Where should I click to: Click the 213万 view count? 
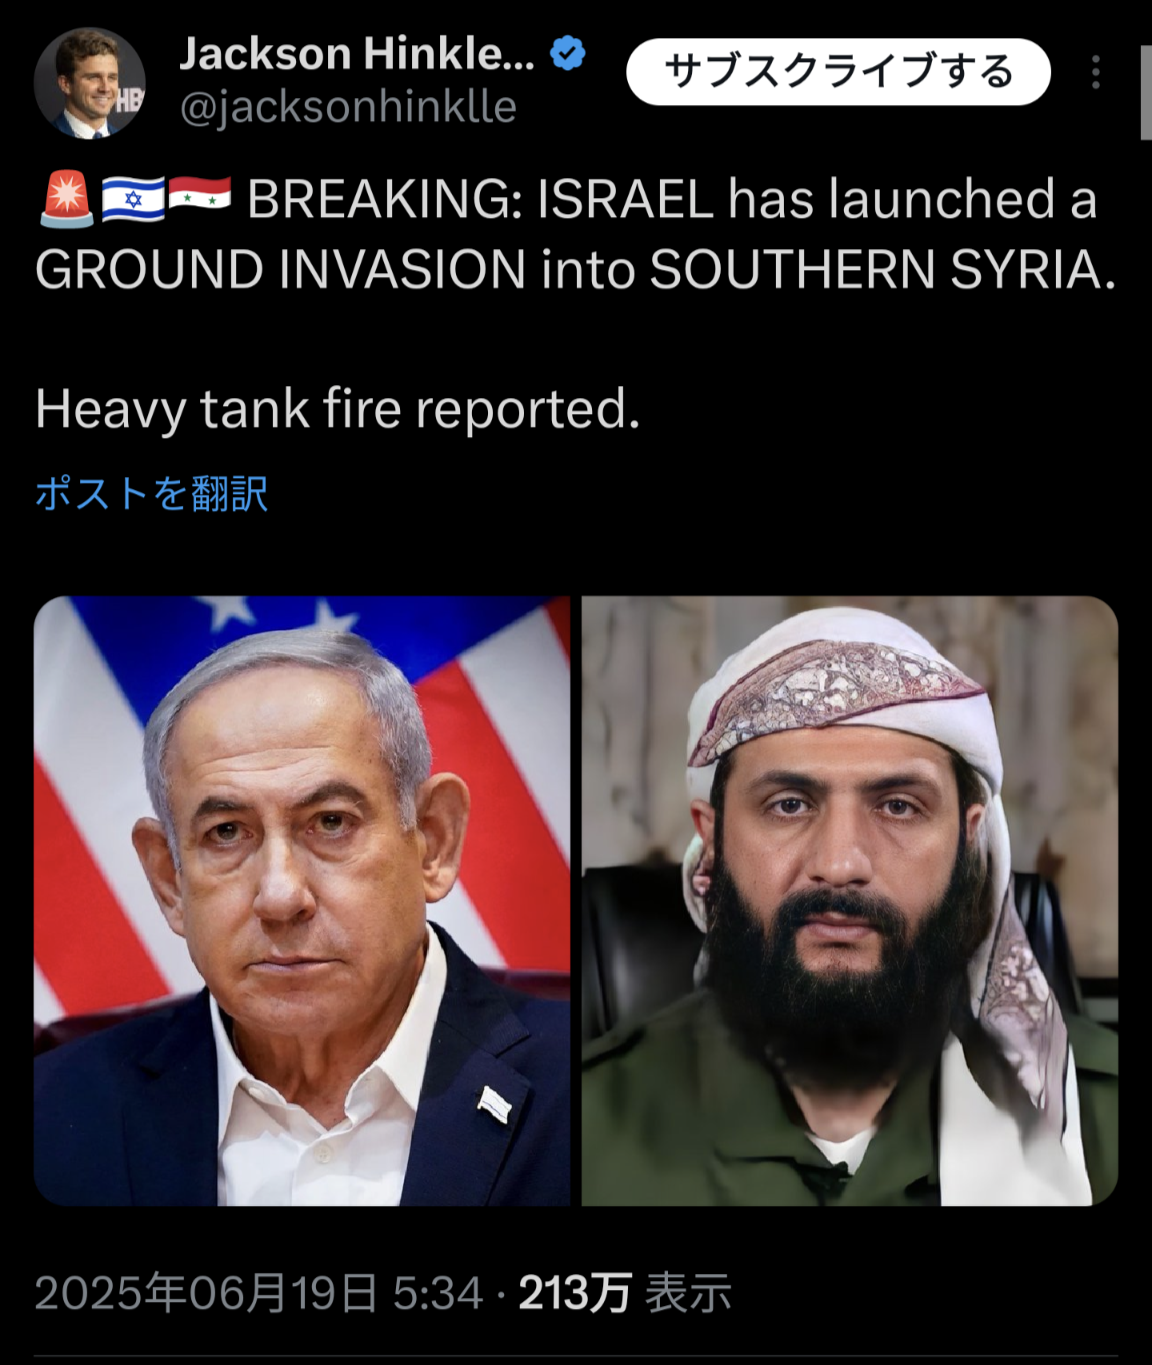(x=574, y=1294)
